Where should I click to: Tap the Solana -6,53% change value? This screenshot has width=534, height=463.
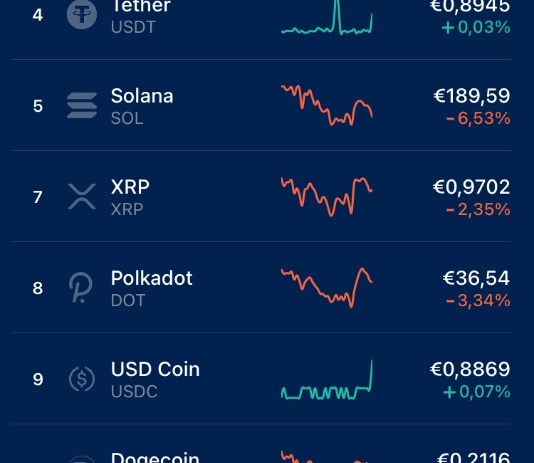click(478, 118)
